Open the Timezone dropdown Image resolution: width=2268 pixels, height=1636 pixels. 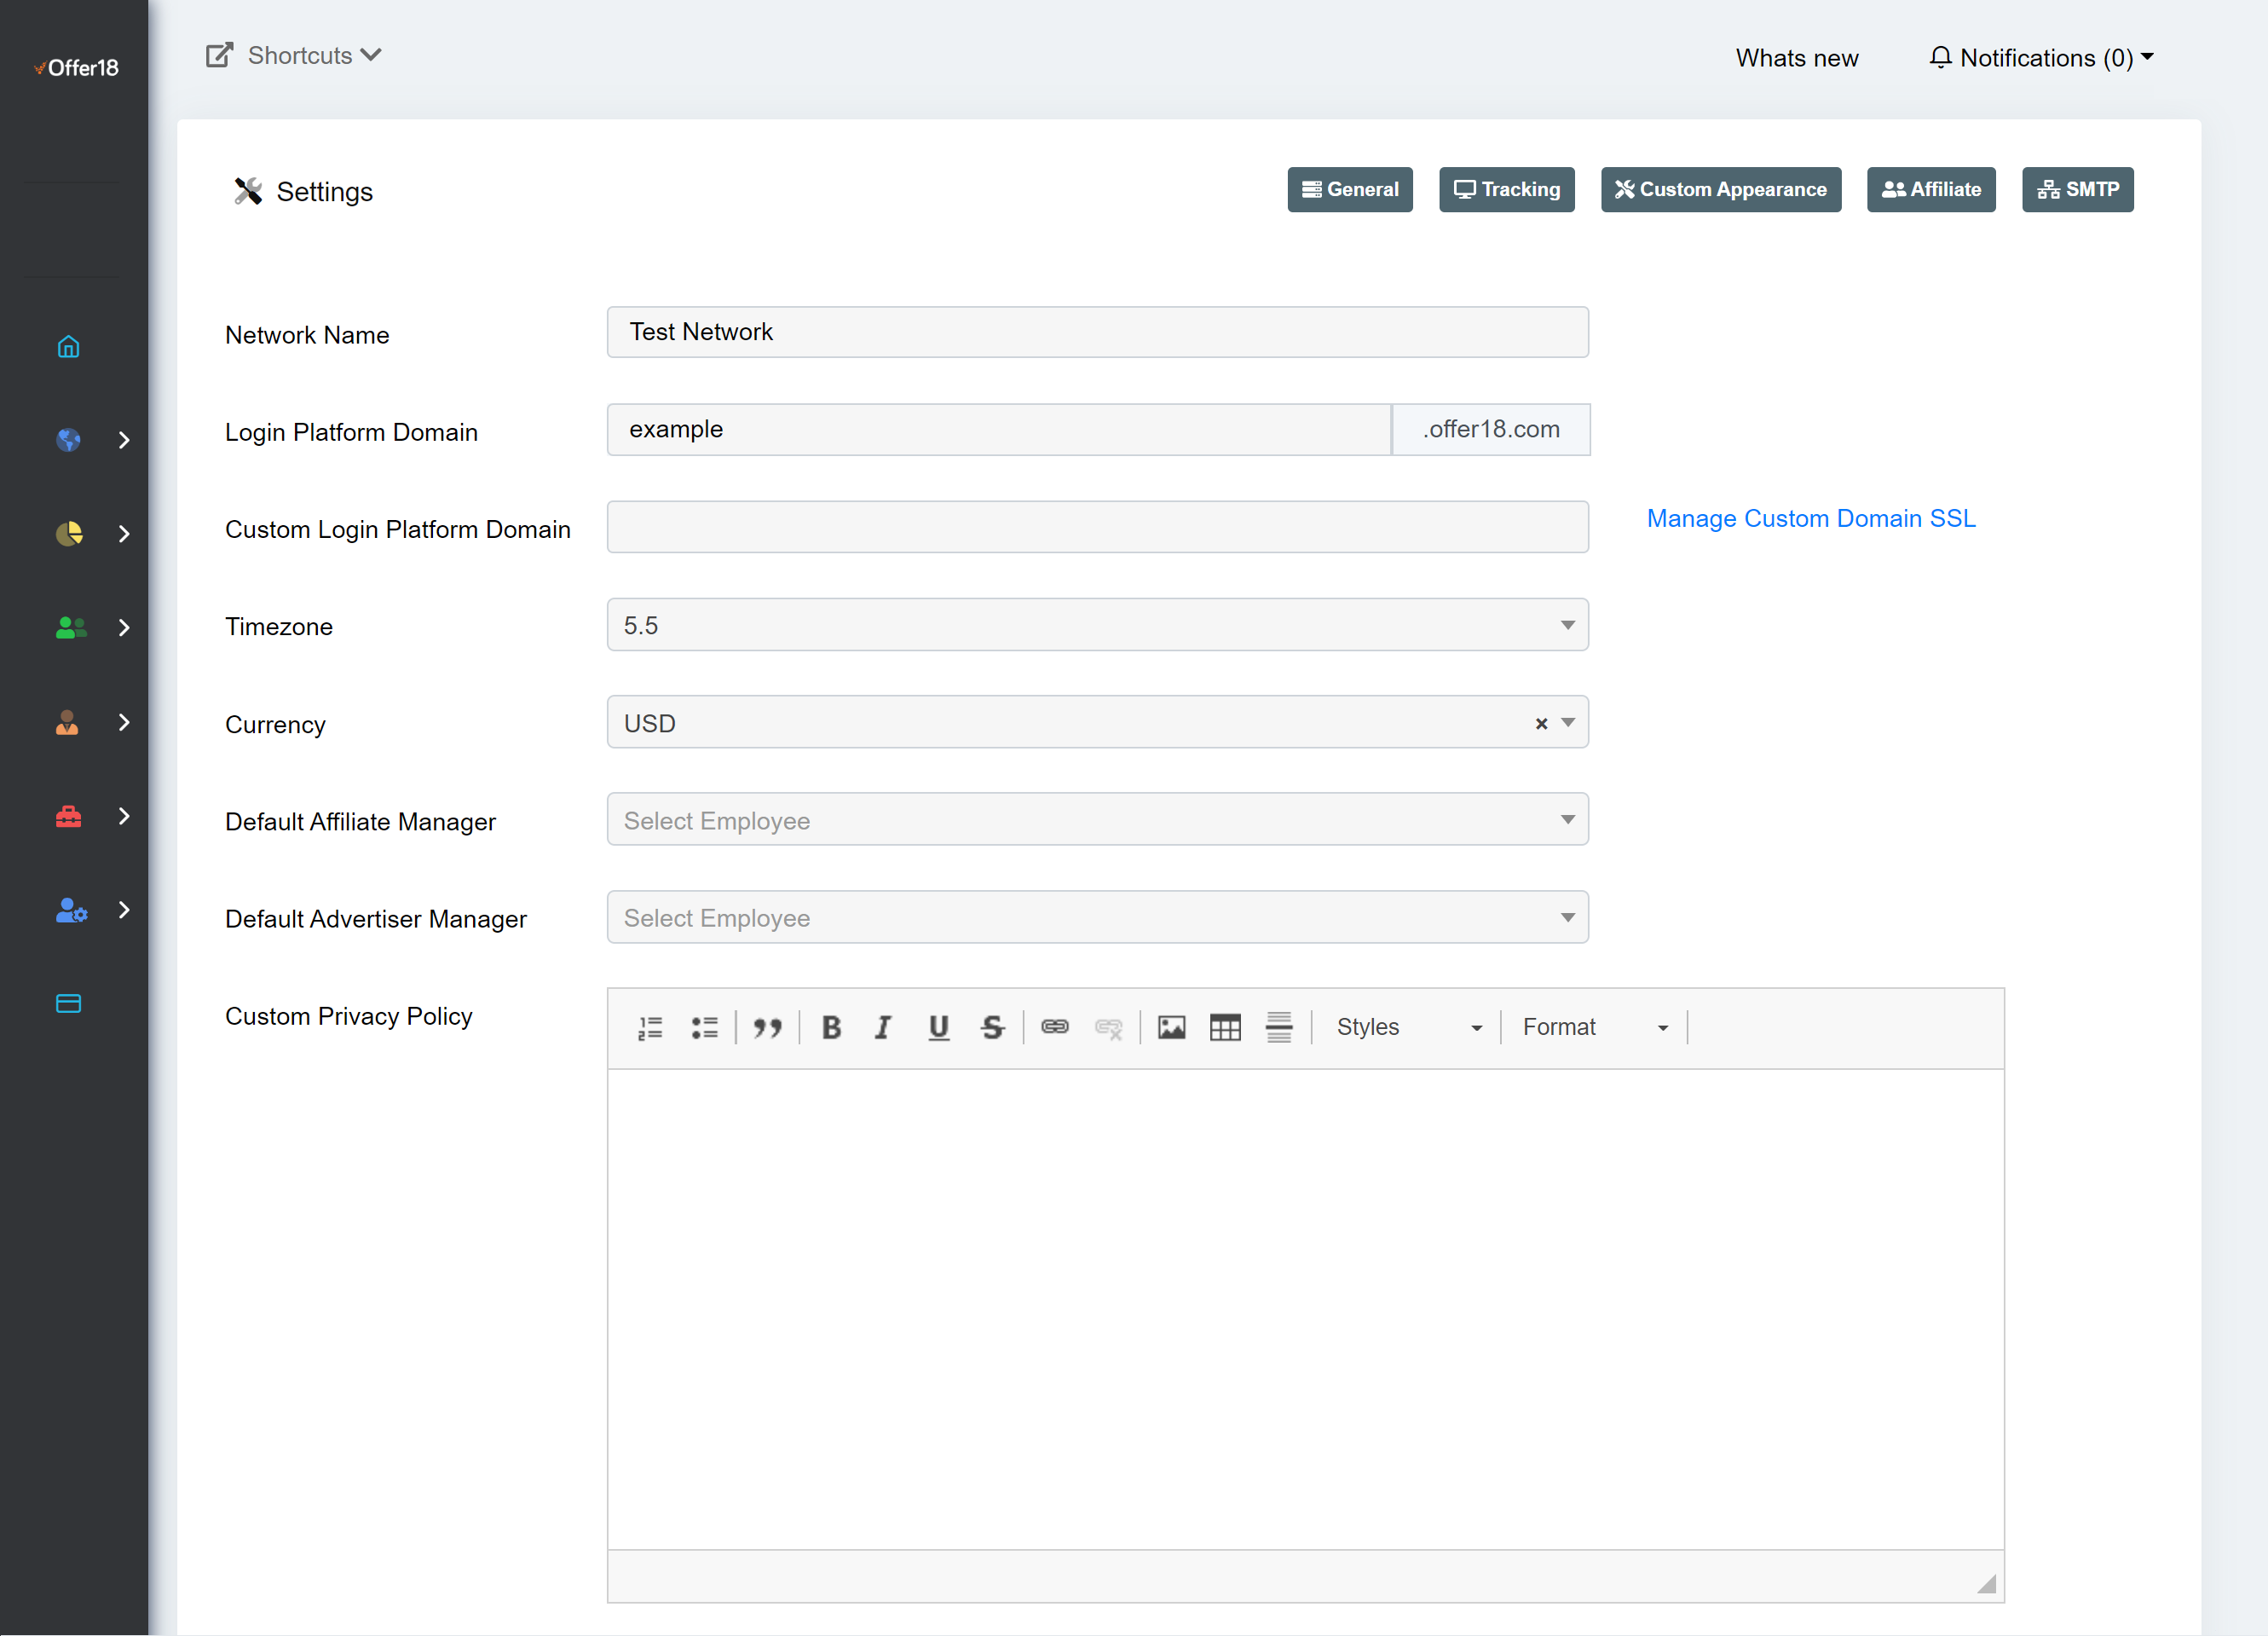click(x=1097, y=625)
